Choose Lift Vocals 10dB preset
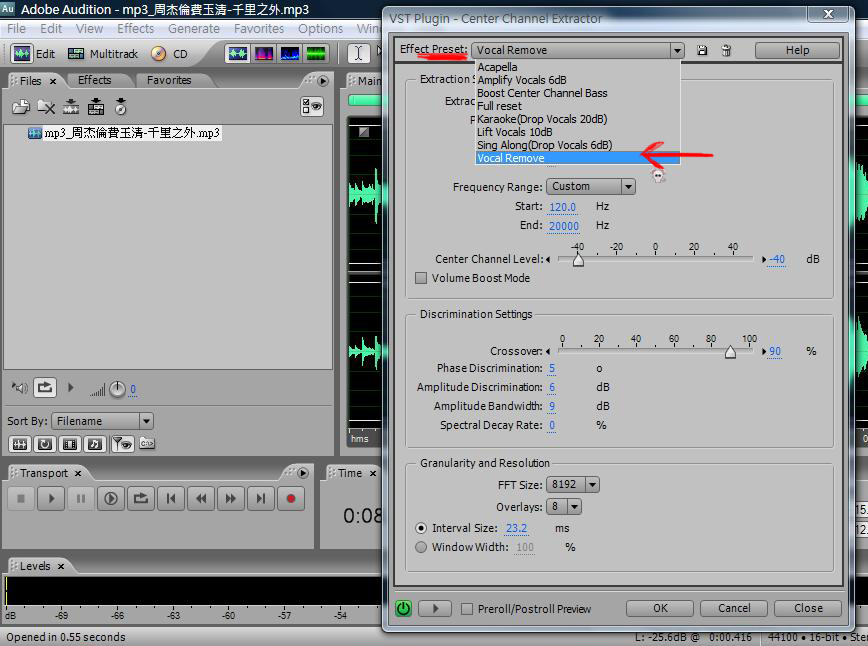868x646 pixels. 578,132
